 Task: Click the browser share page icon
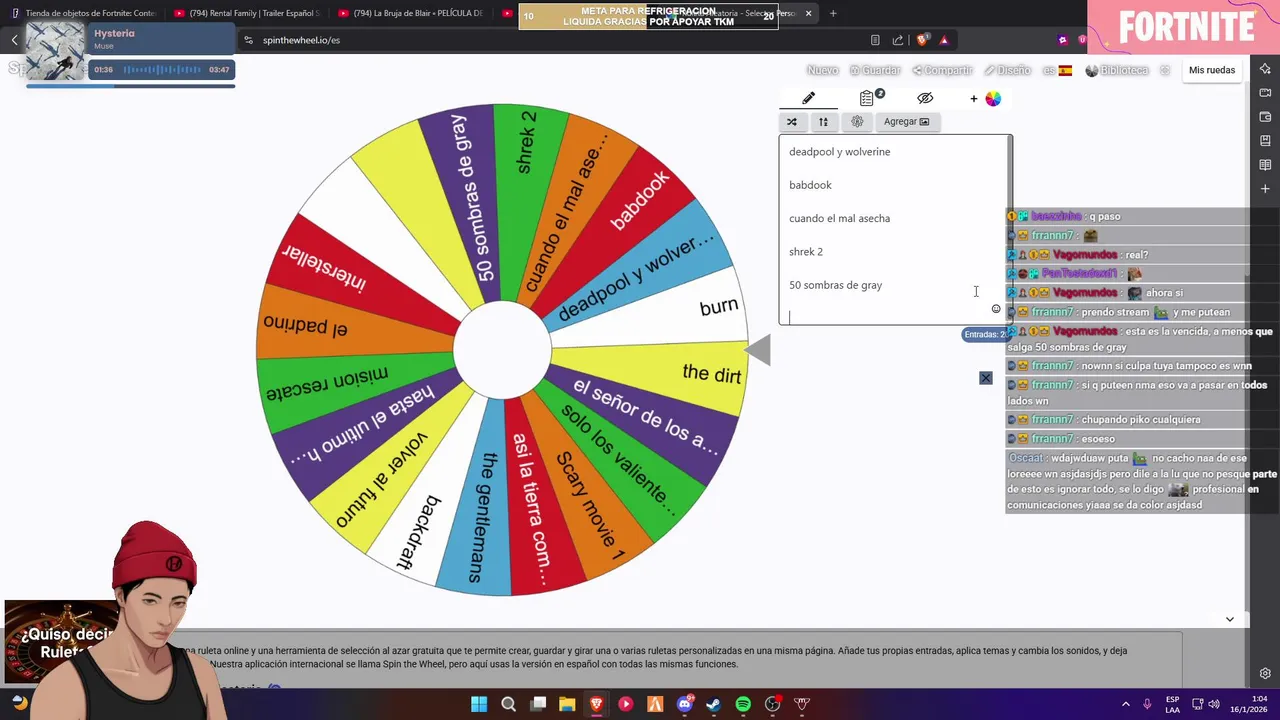897,40
